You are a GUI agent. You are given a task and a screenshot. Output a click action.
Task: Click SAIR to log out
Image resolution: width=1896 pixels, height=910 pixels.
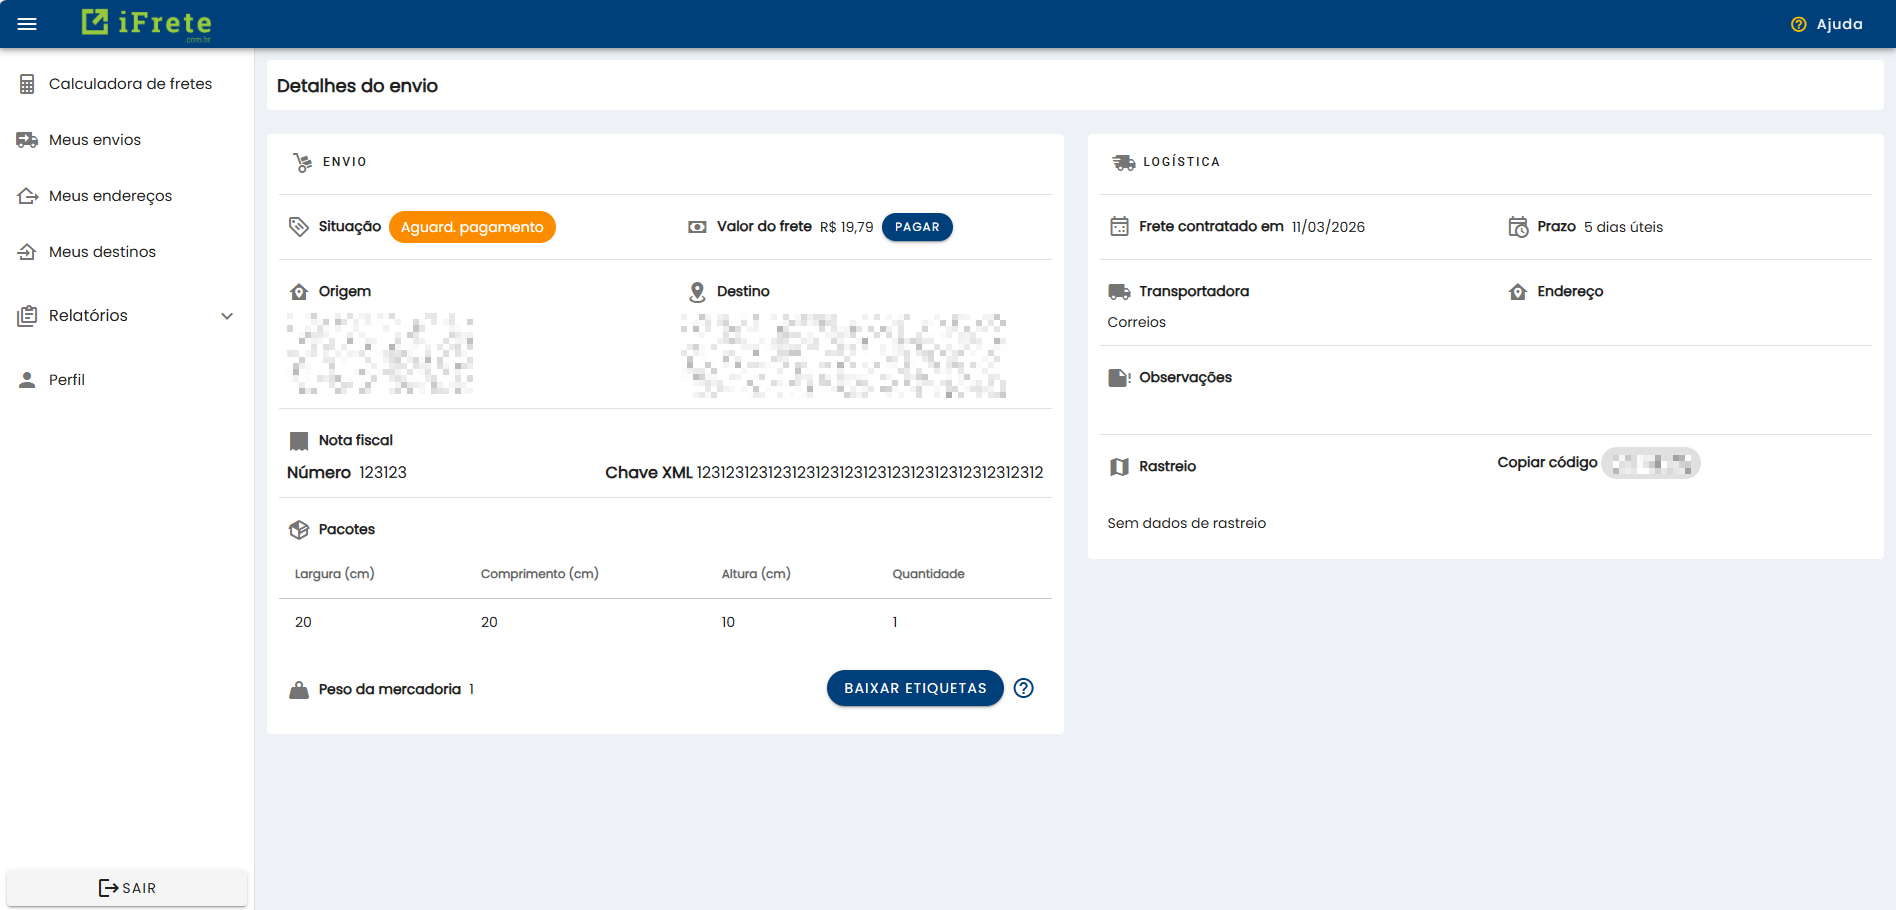[126, 887]
